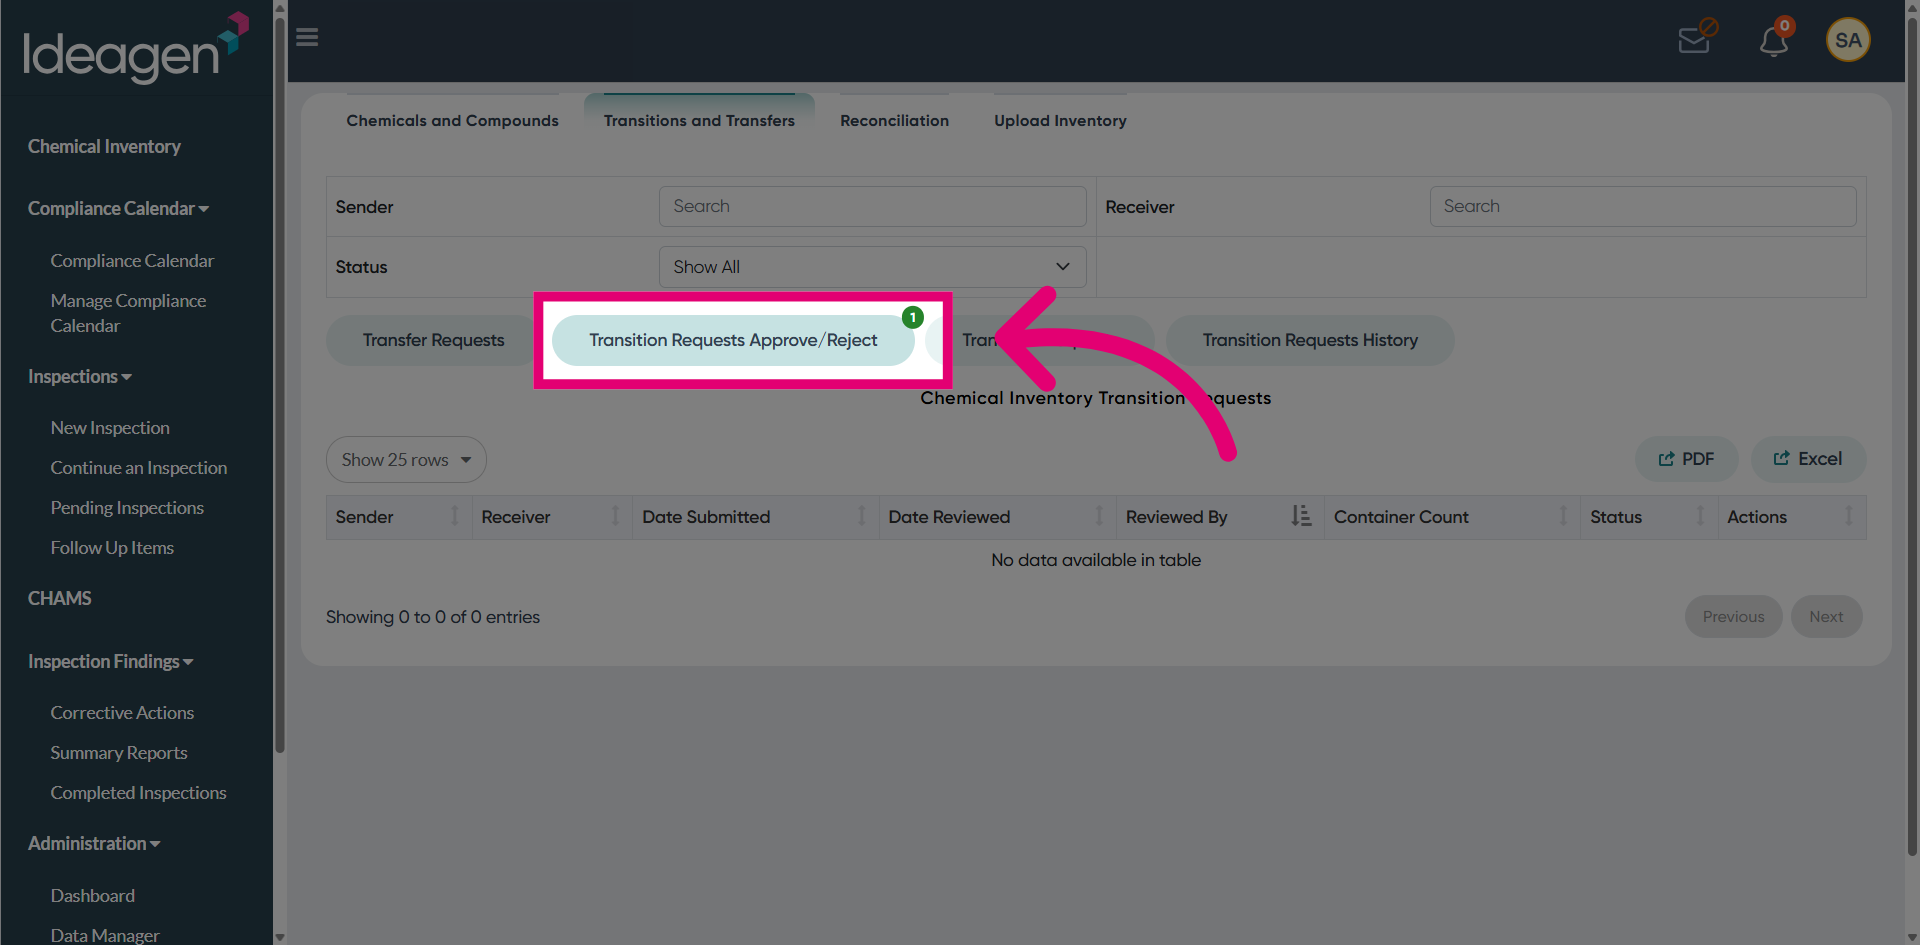
Task: Open Follow Up Items link
Action: tap(112, 547)
